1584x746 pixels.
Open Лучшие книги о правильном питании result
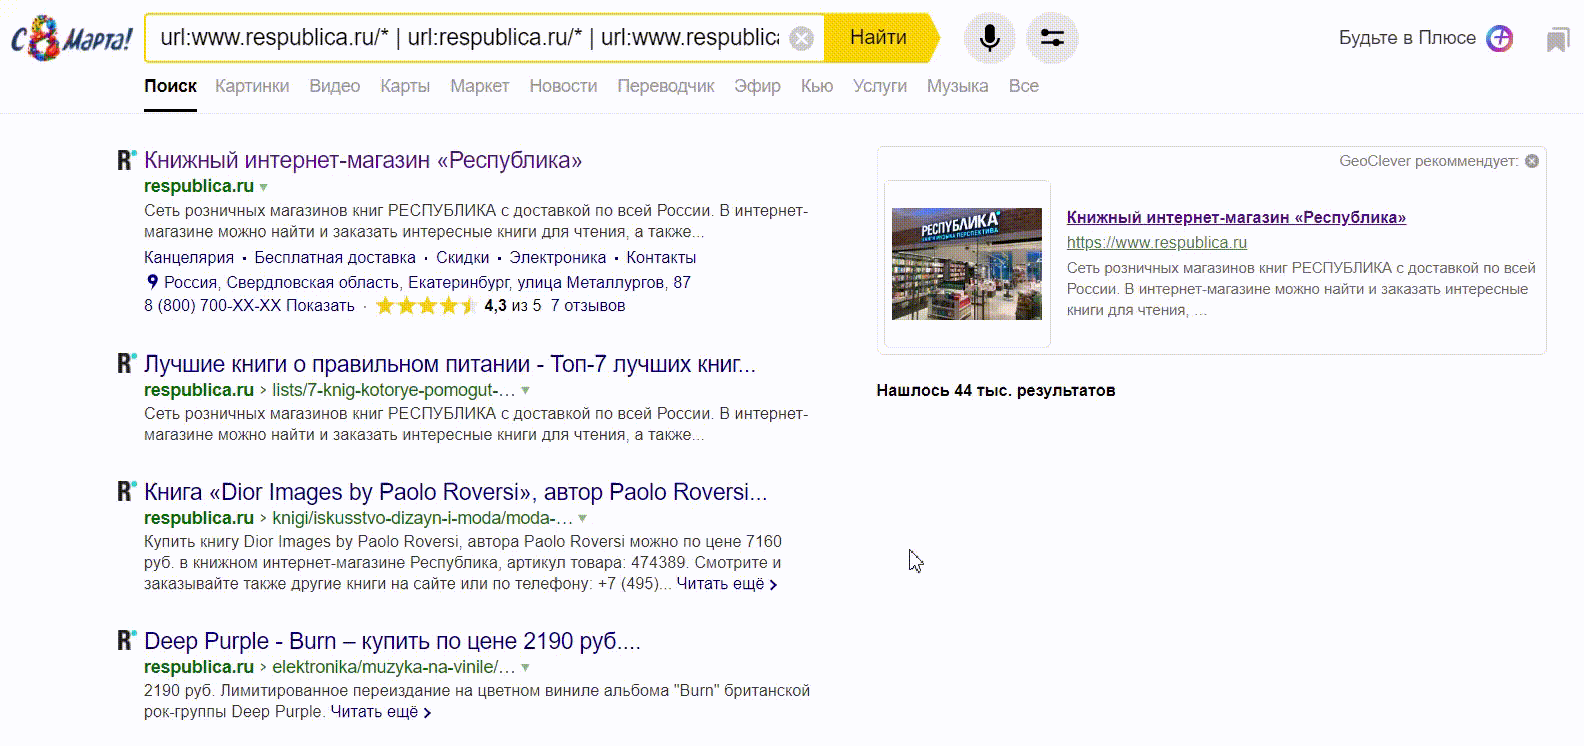(450, 364)
